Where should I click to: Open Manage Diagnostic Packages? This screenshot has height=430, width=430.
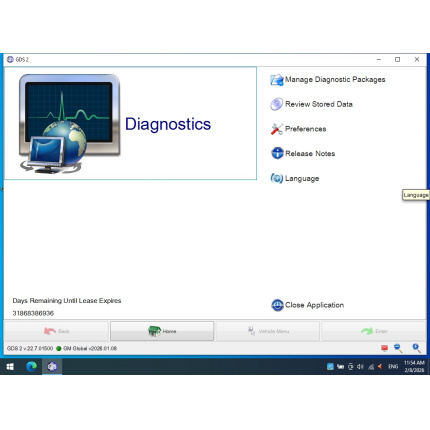328,80
